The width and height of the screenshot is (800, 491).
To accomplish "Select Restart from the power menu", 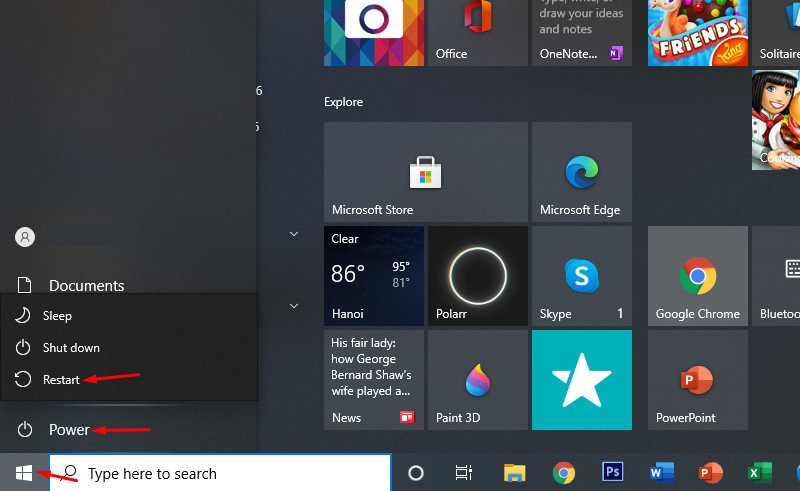I will 60,380.
